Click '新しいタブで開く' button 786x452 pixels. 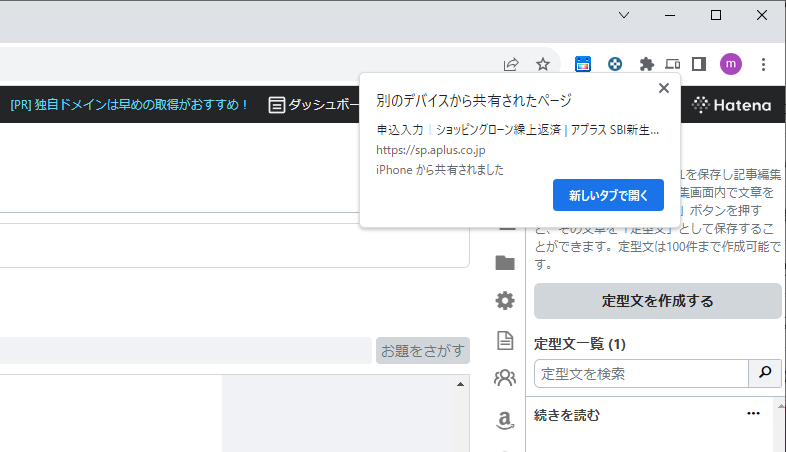(608, 195)
